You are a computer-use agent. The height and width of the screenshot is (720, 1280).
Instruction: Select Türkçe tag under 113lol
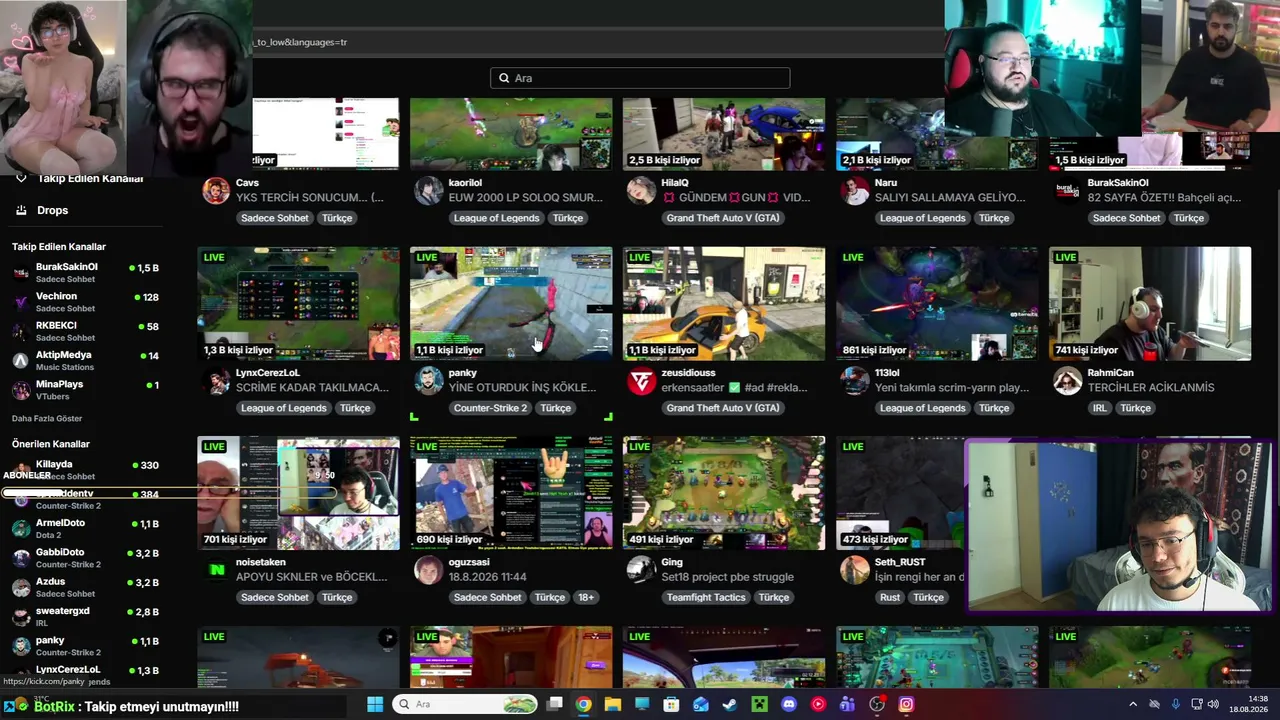[994, 408]
